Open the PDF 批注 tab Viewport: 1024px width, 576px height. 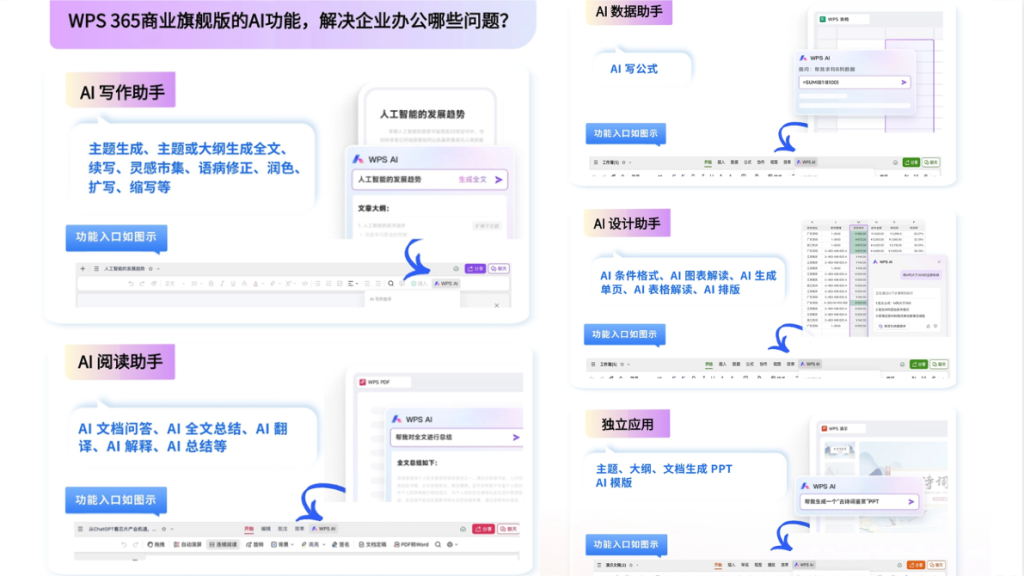click(x=283, y=529)
